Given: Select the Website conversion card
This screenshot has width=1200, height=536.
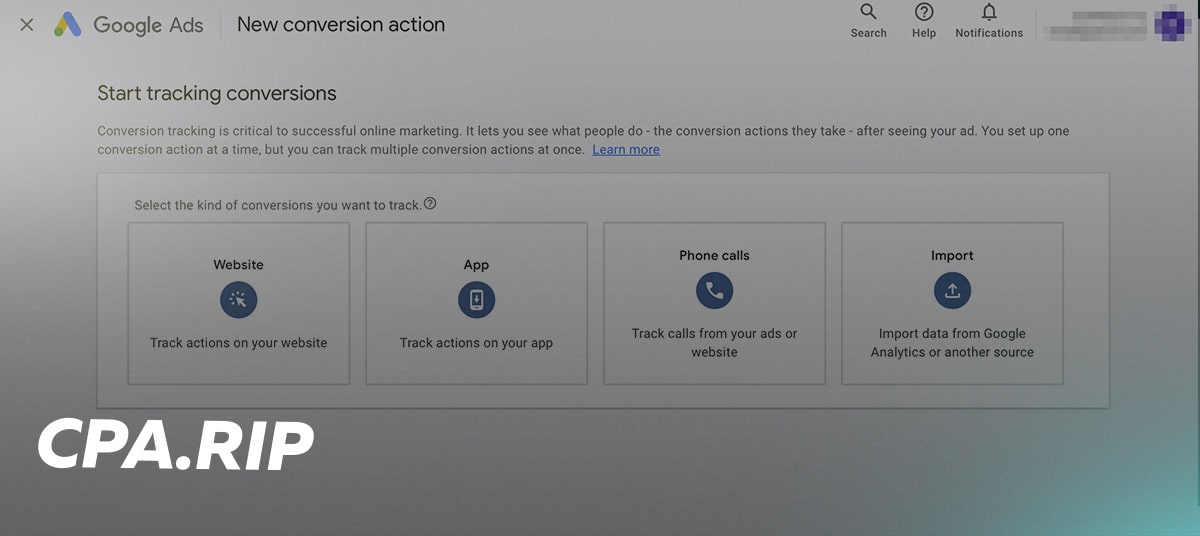Looking at the screenshot, I should 239,303.
